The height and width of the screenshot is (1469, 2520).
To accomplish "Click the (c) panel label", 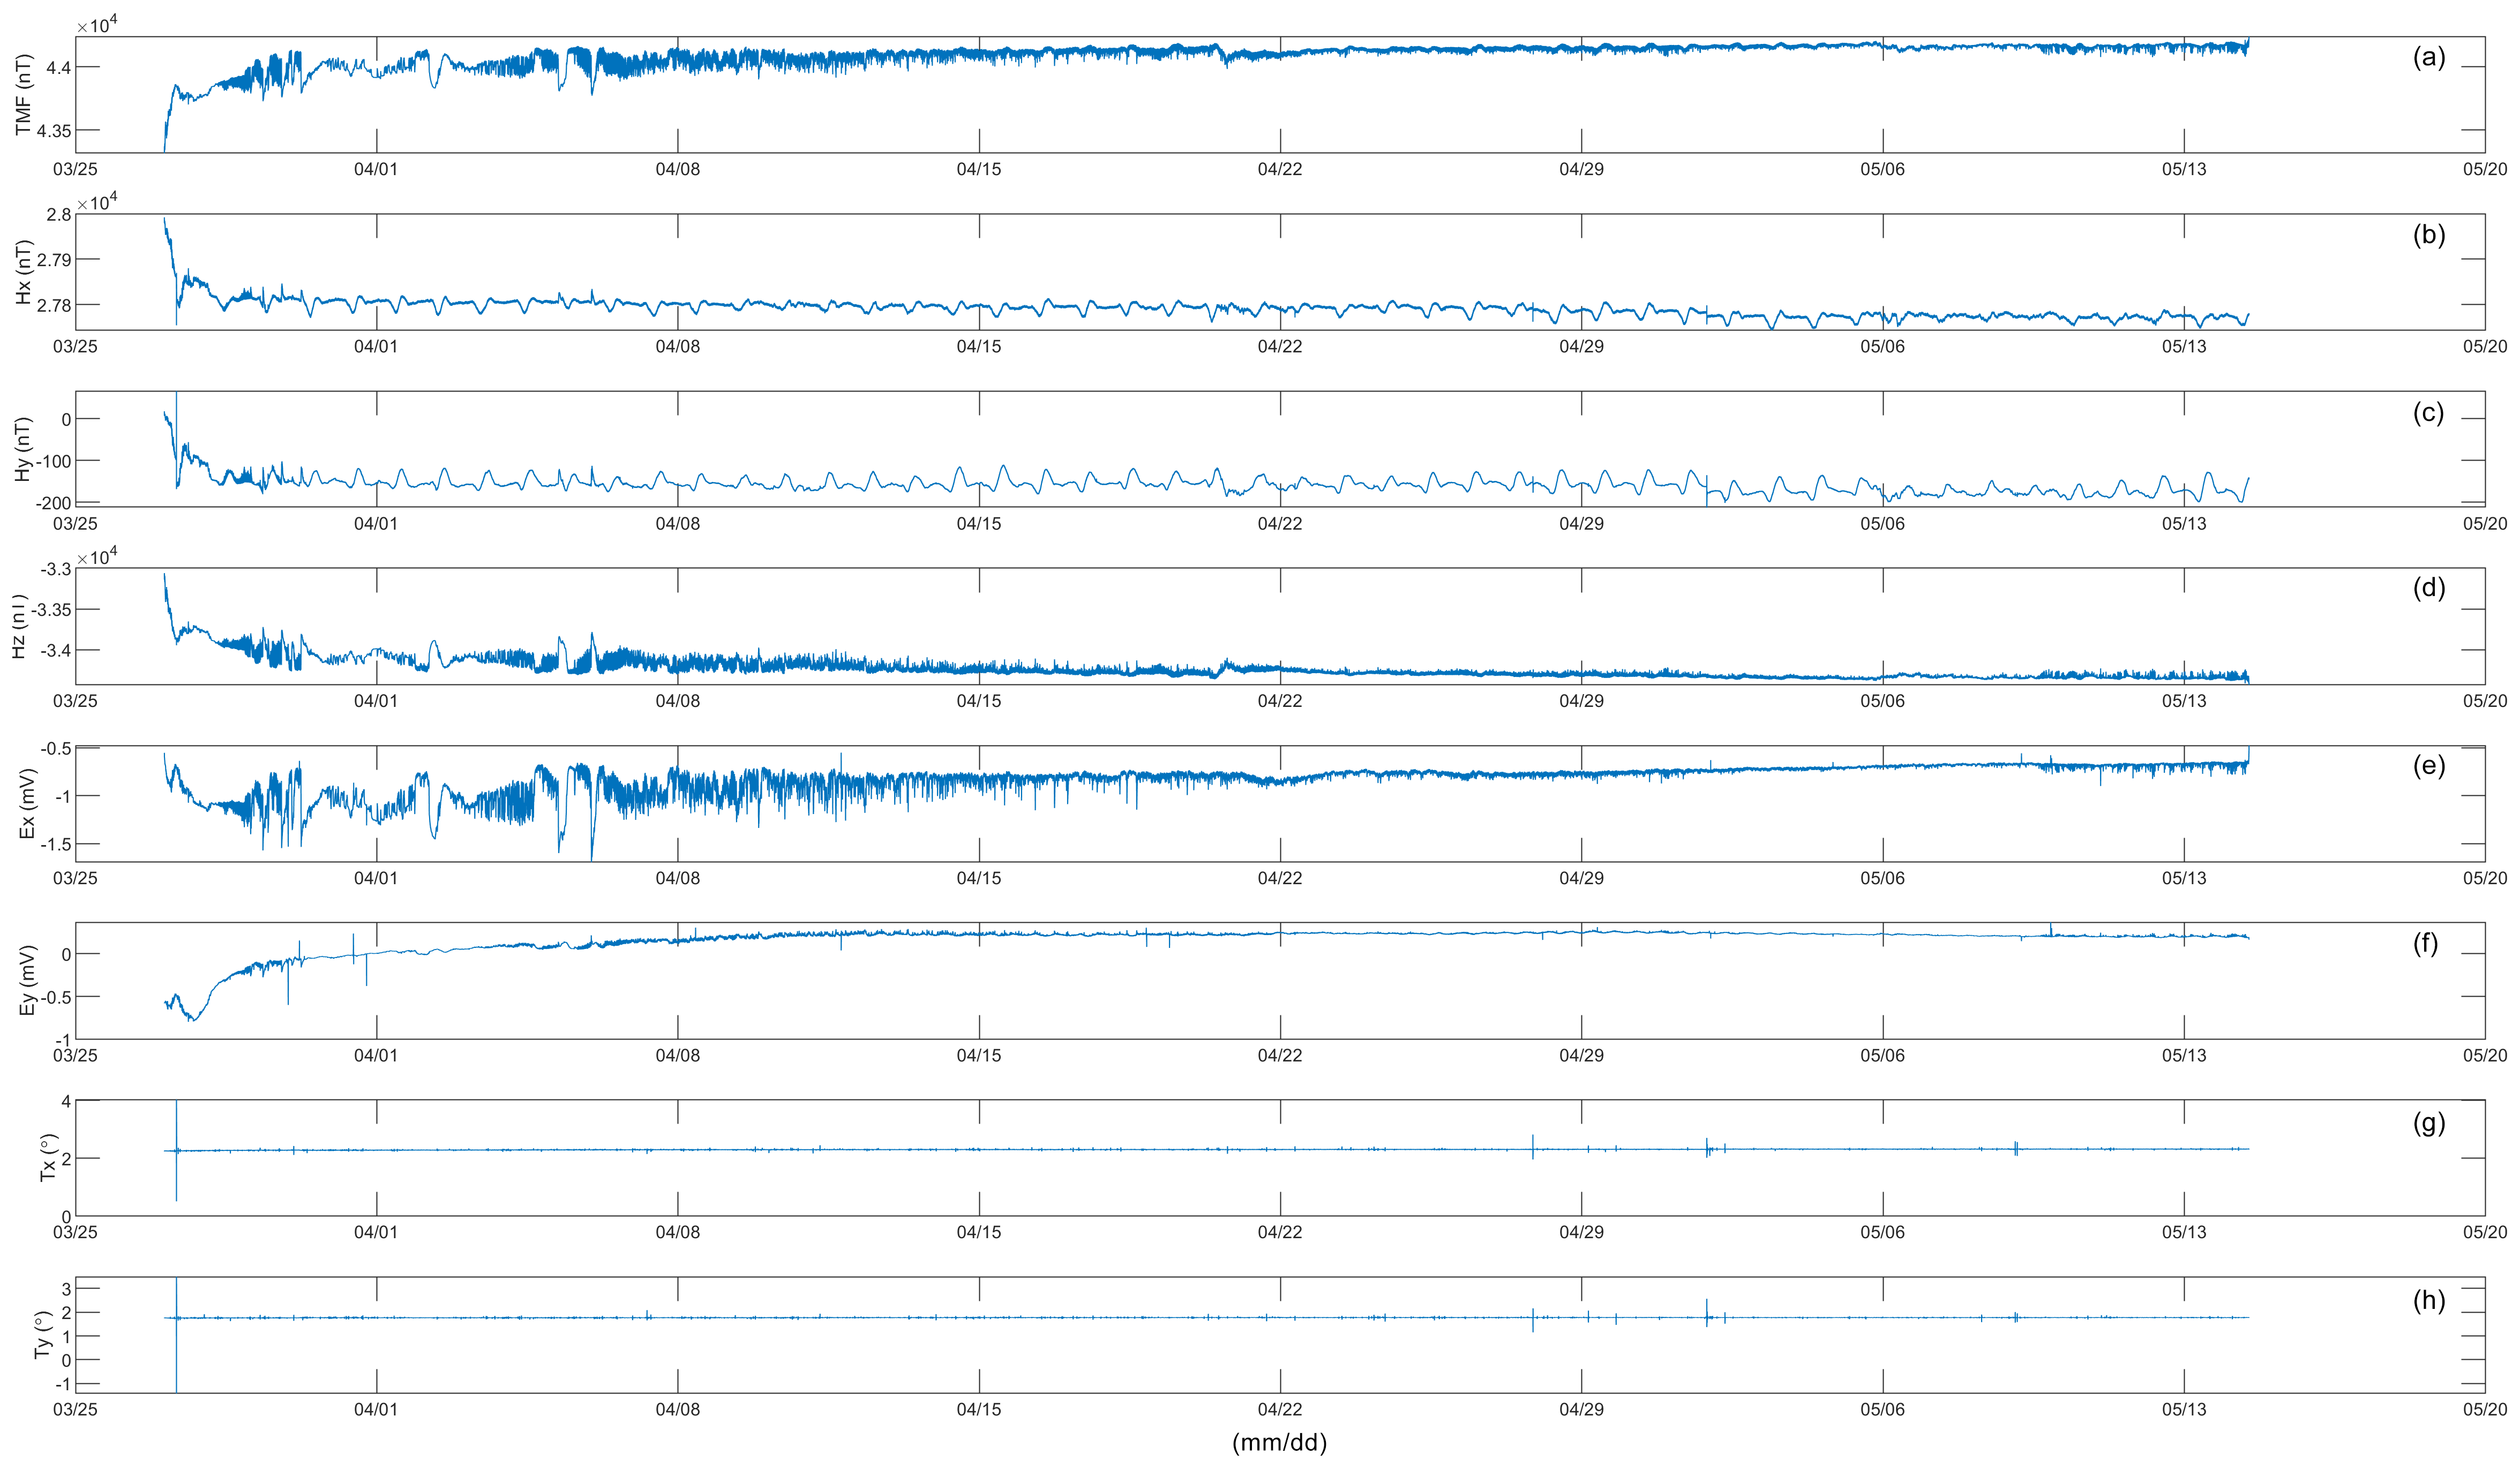I will click(2428, 413).
